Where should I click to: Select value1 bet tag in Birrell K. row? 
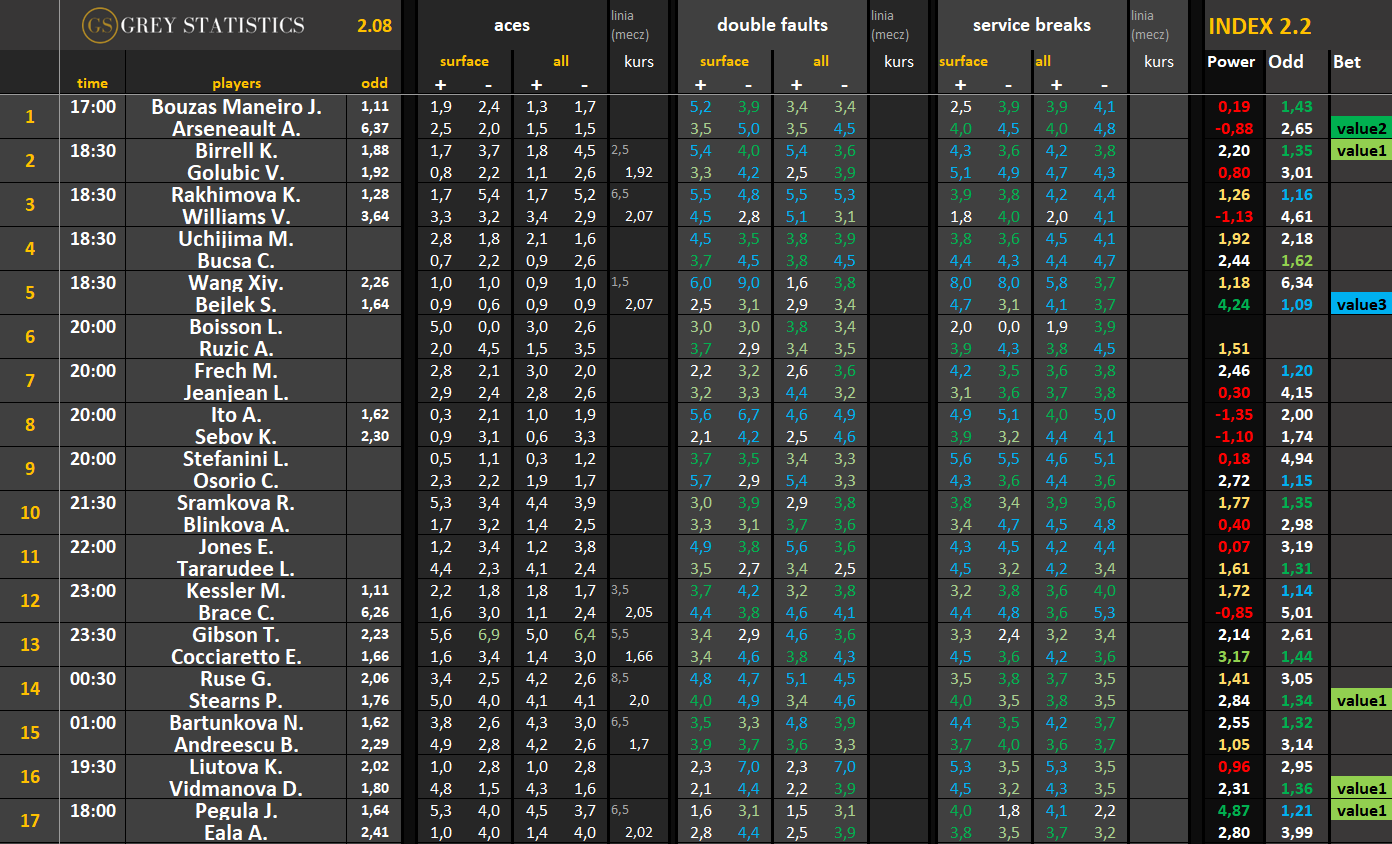(x=1360, y=150)
